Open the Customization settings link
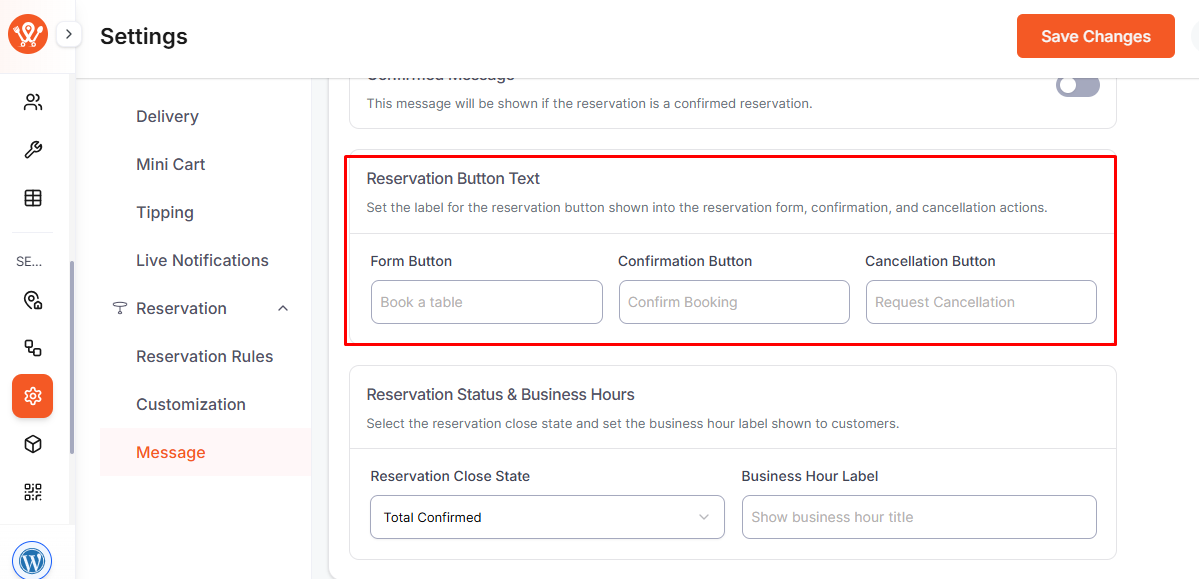Screen dimensions: 1199x579 pyautogui.click(x=191, y=404)
